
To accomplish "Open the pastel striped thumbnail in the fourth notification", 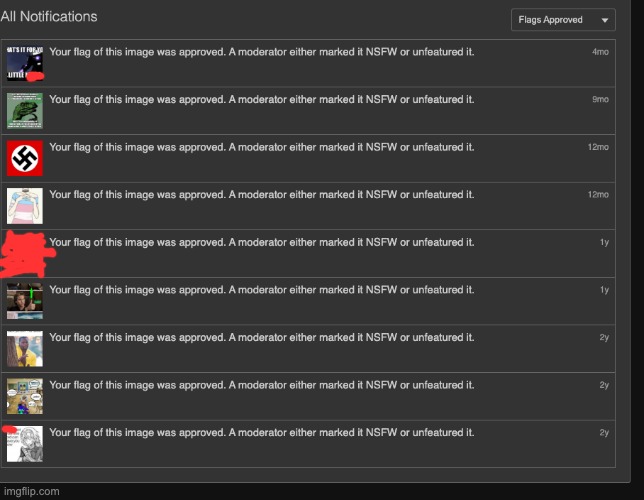I will 24,205.
